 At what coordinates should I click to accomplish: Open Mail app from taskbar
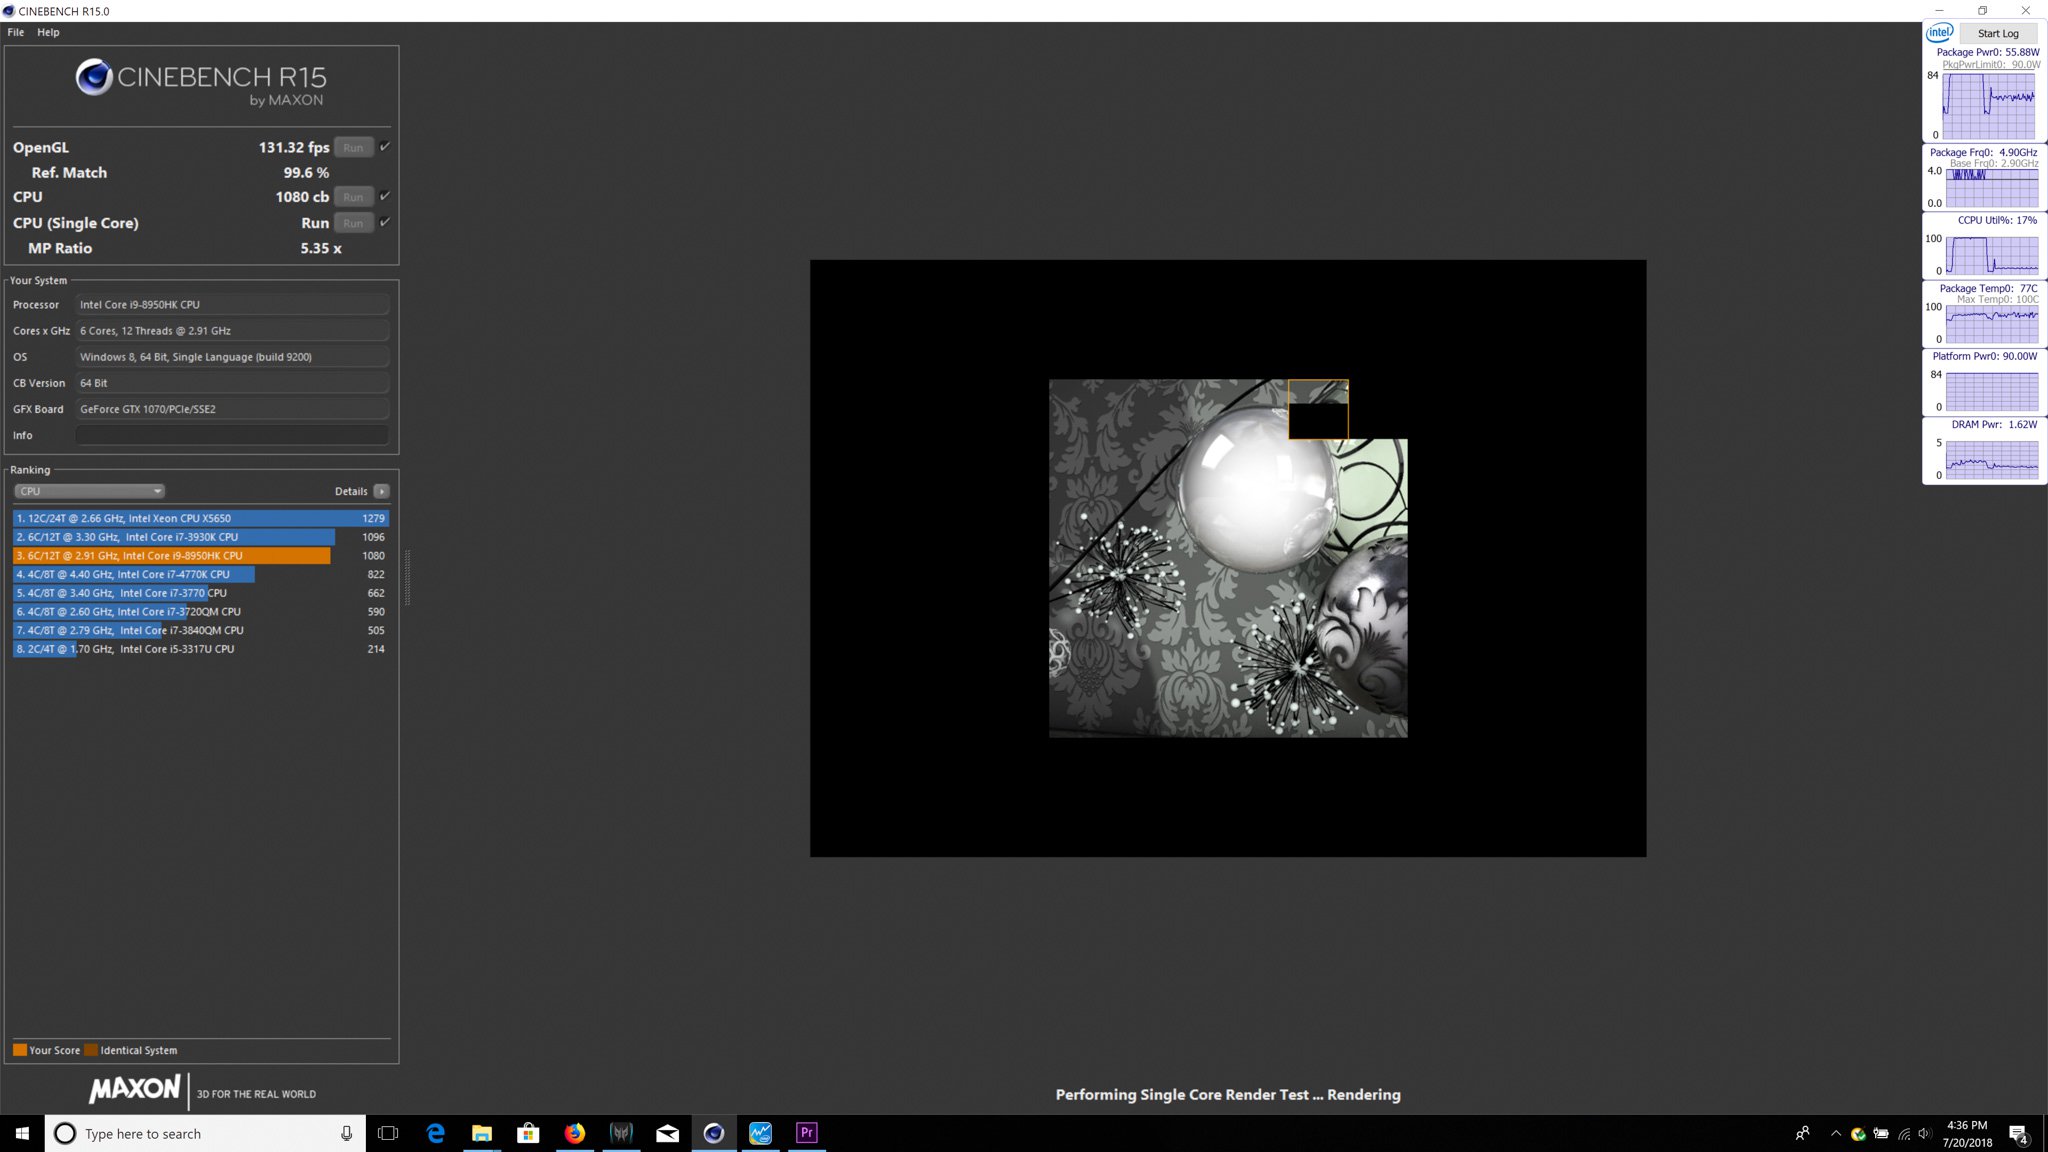[668, 1133]
